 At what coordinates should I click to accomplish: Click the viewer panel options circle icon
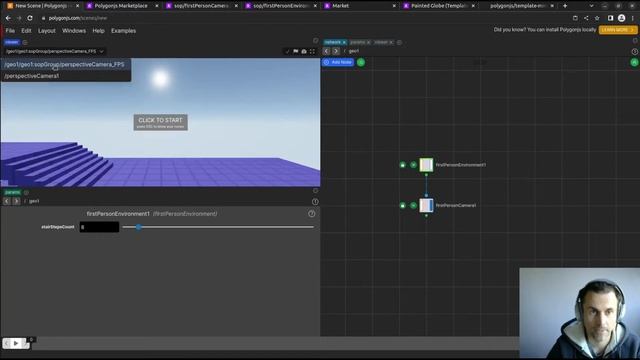tap(316, 41)
